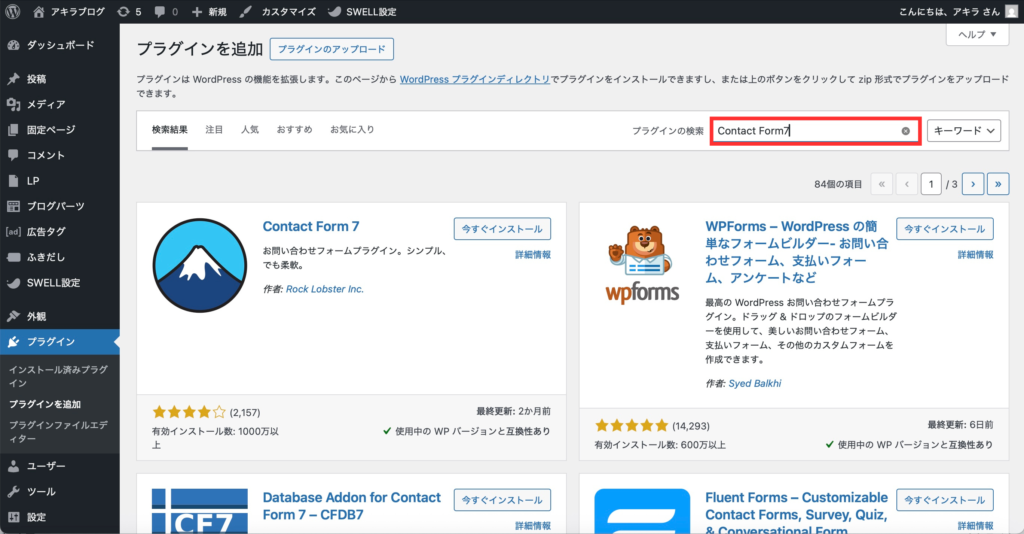Viewport: 1024px width, 534px height.
Task: Click the Contact Form 7 mountain icon
Action: [x=200, y=265]
